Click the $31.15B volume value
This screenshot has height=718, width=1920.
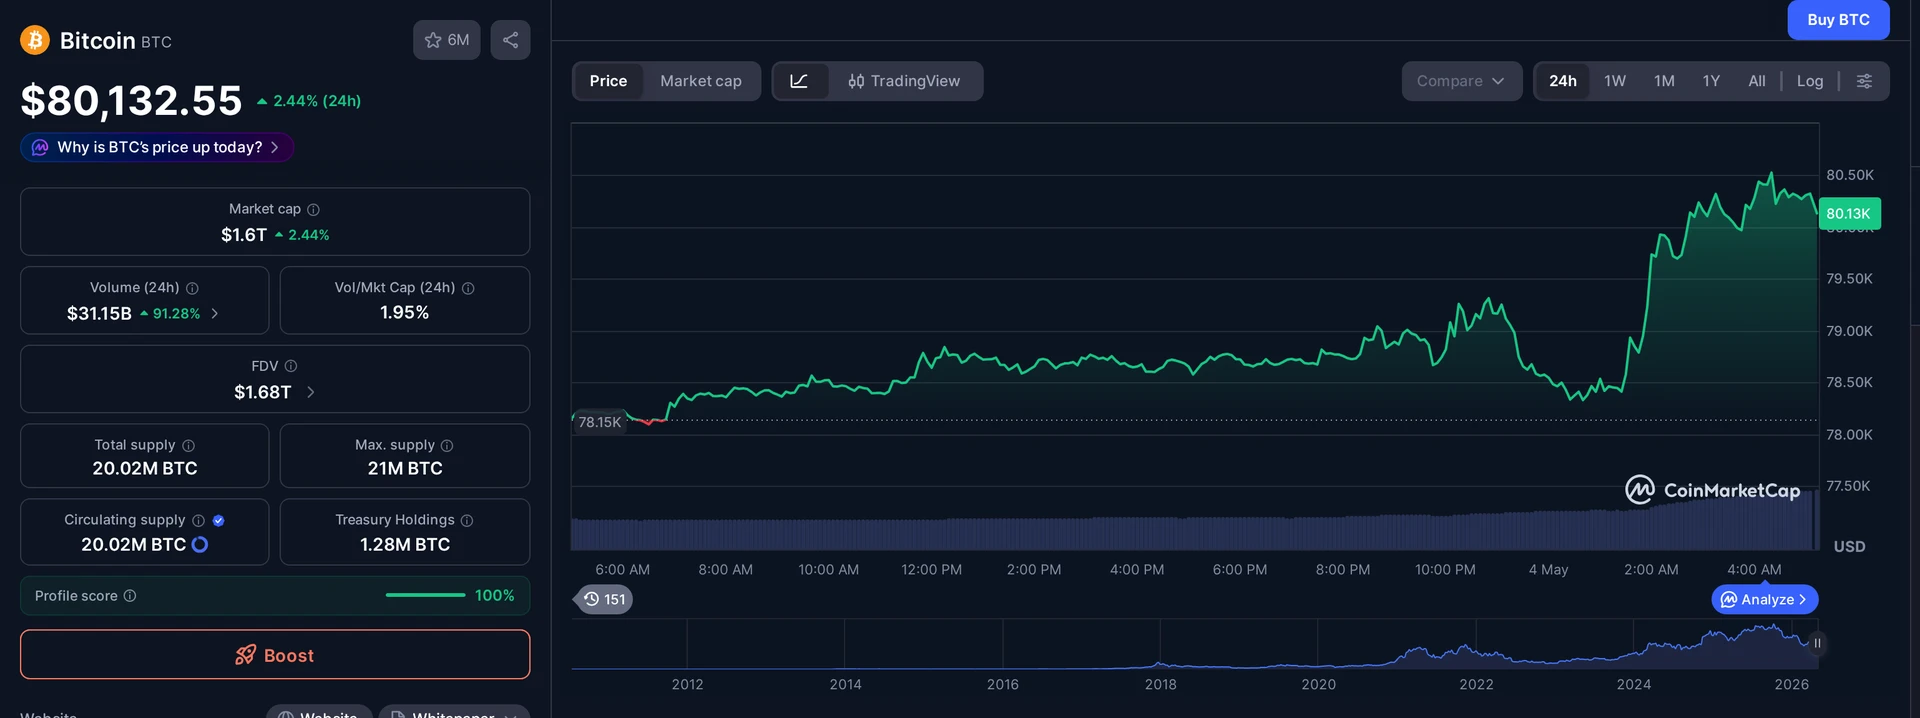99,314
